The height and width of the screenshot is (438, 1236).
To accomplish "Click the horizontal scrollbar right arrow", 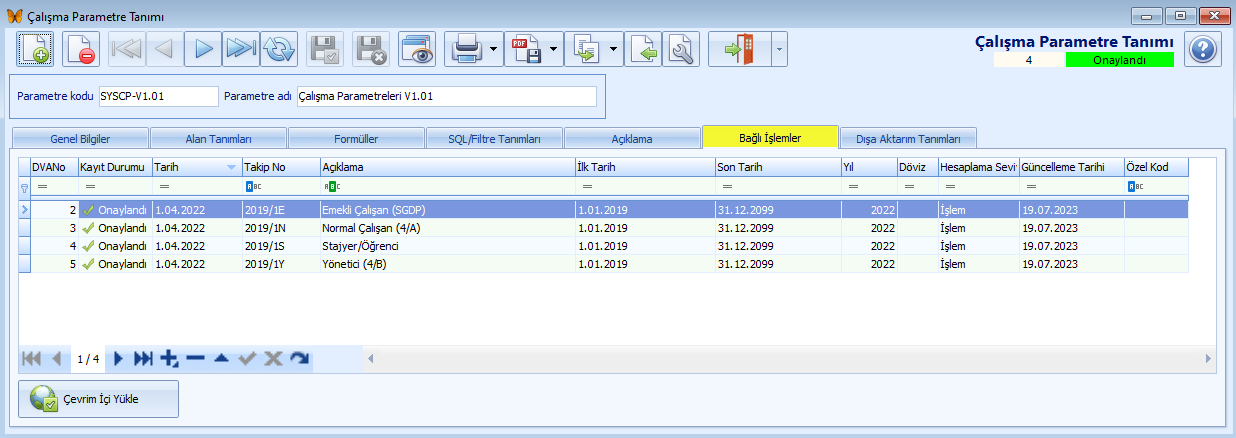I will pos(1207,358).
